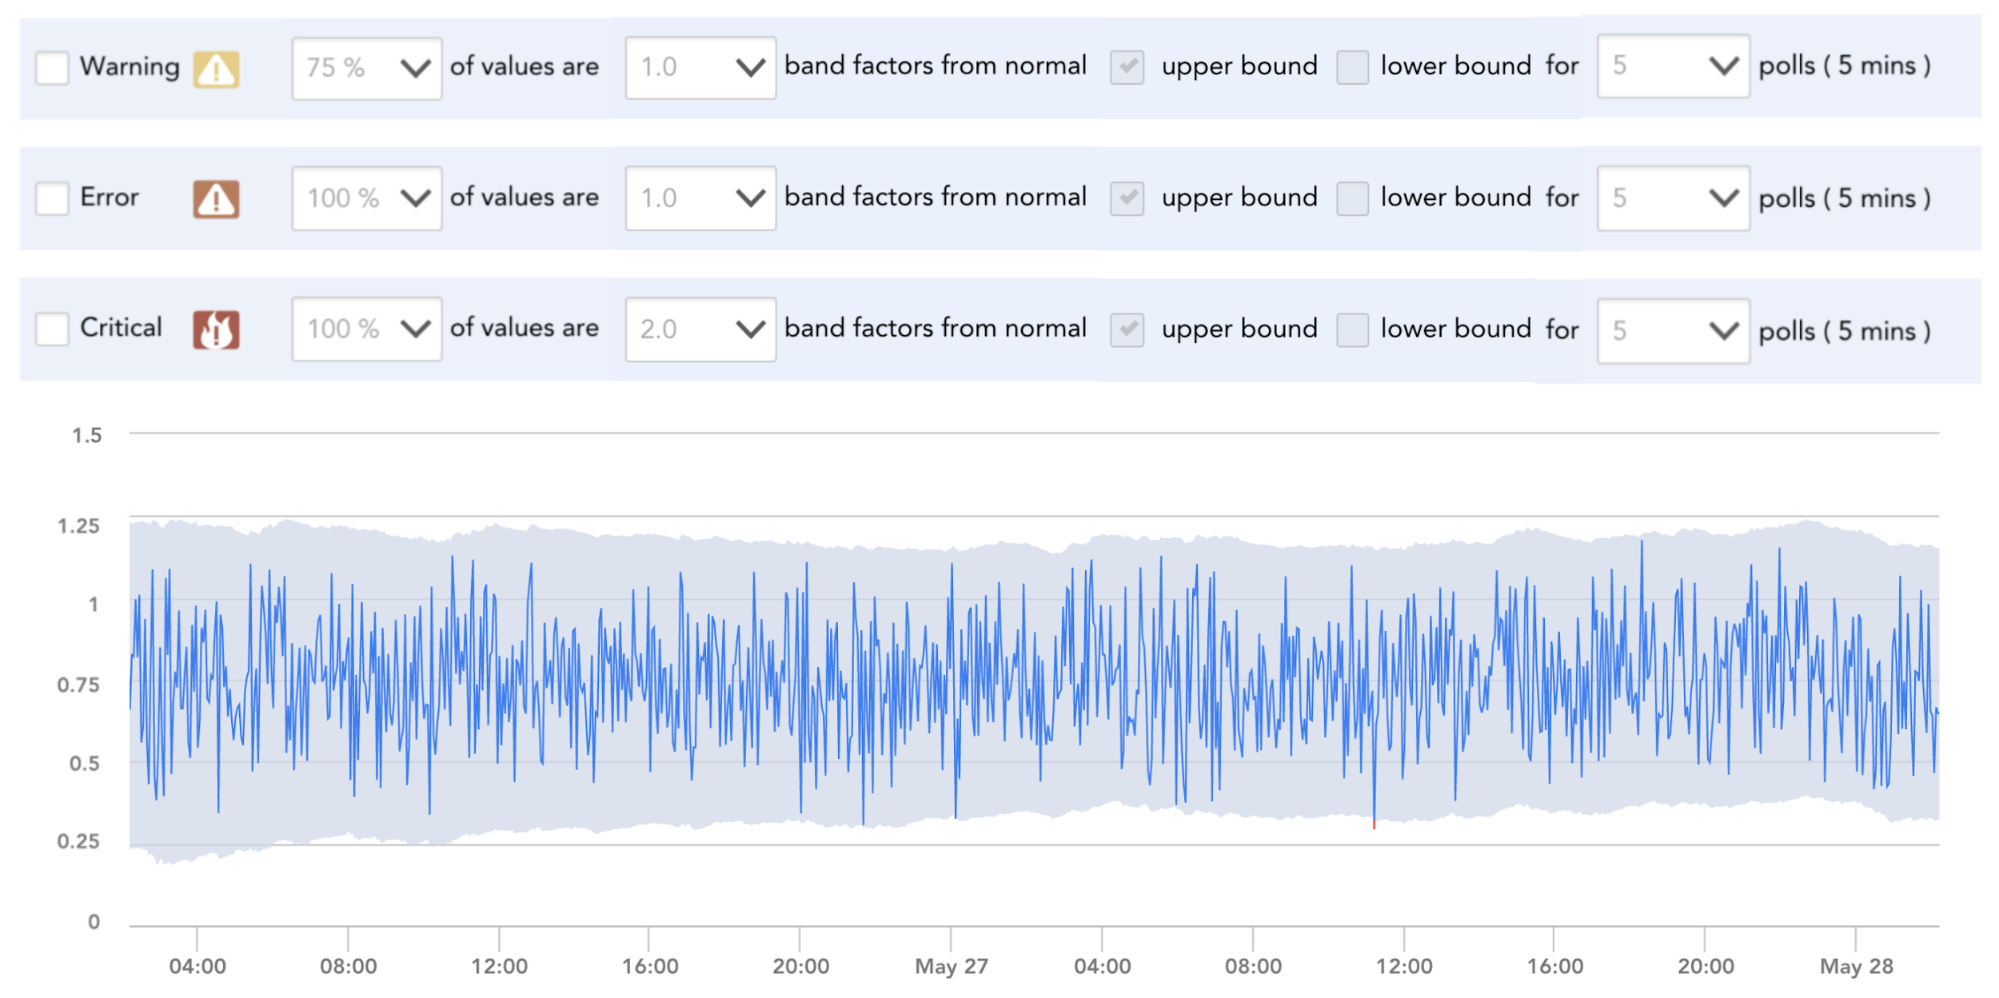
Task: Open the 1.0 band factor dropdown for Error
Action: tap(700, 198)
